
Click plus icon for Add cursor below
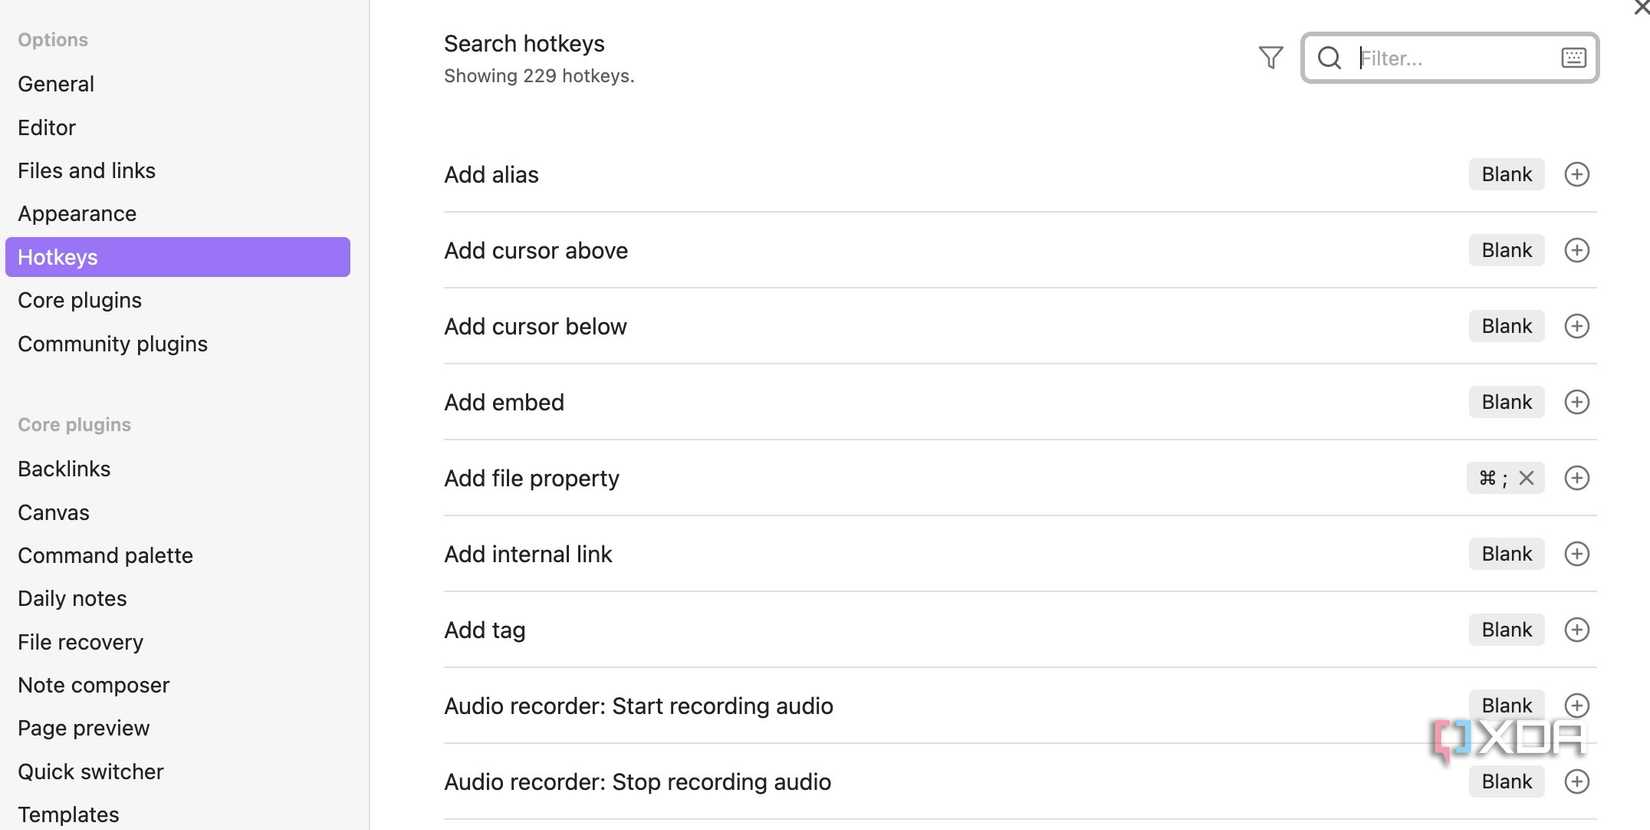click(x=1576, y=326)
